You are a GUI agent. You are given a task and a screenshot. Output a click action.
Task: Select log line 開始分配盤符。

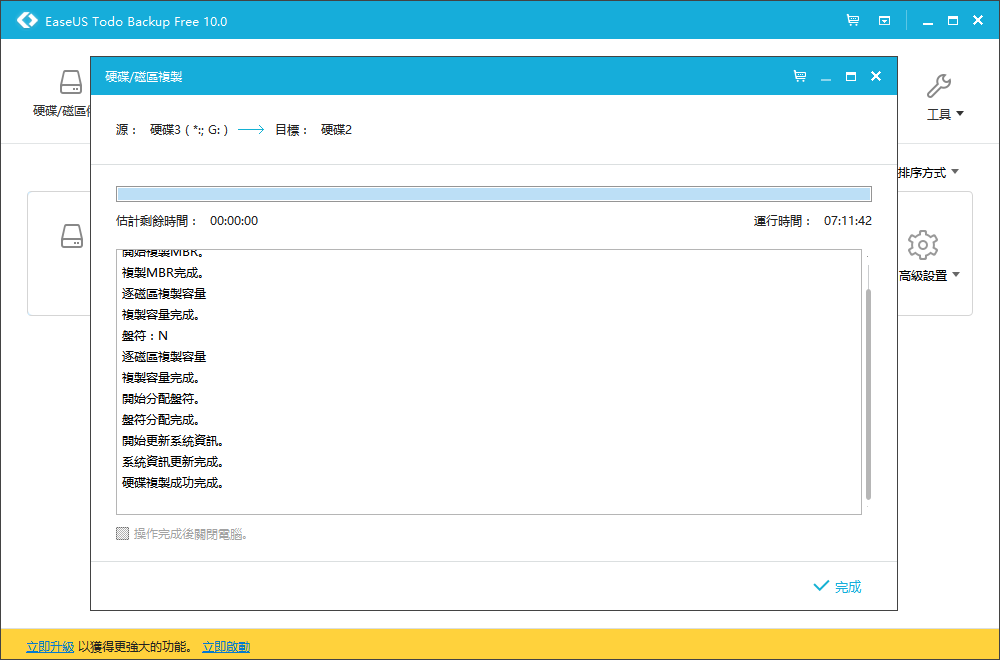(162, 399)
